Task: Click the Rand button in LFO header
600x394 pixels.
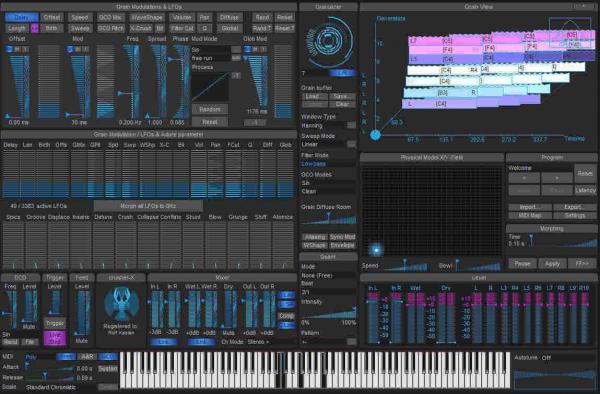Action: (x=262, y=17)
